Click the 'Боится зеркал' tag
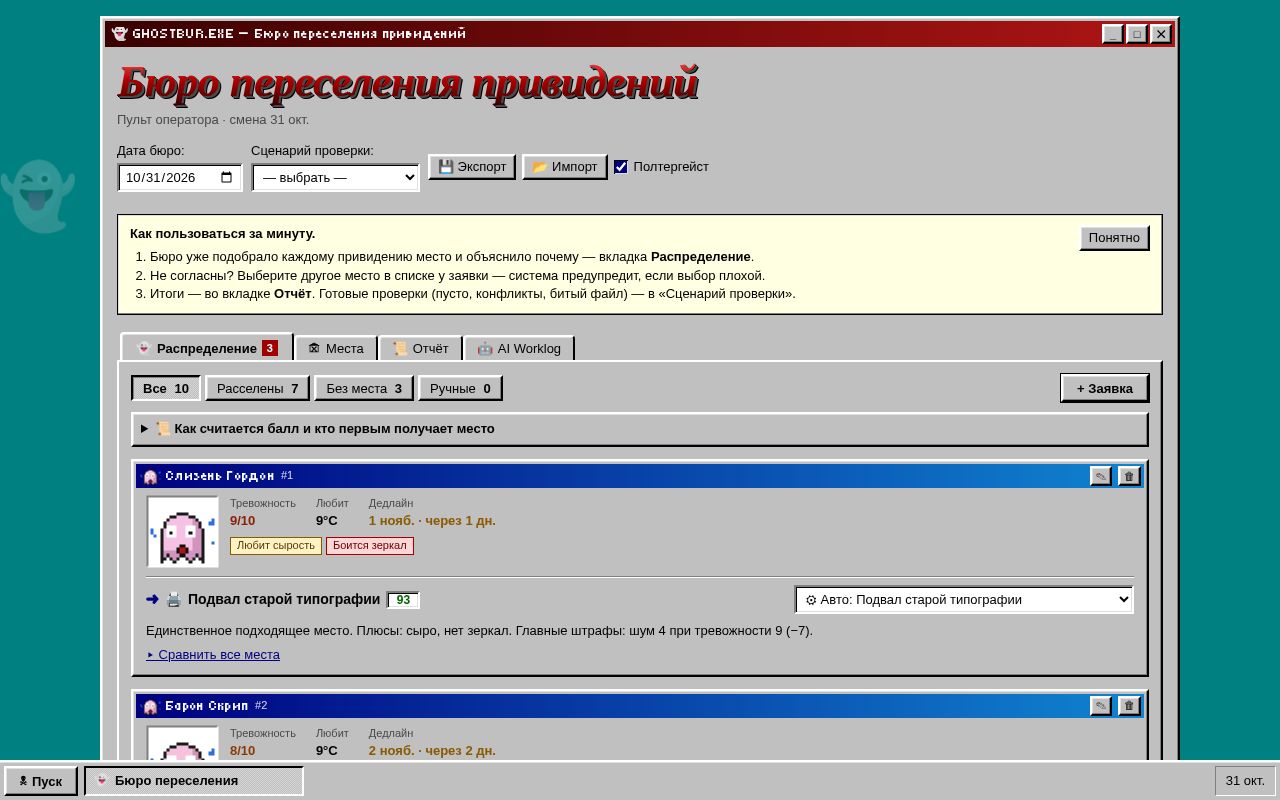The image size is (1280, 800). [370, 546]
